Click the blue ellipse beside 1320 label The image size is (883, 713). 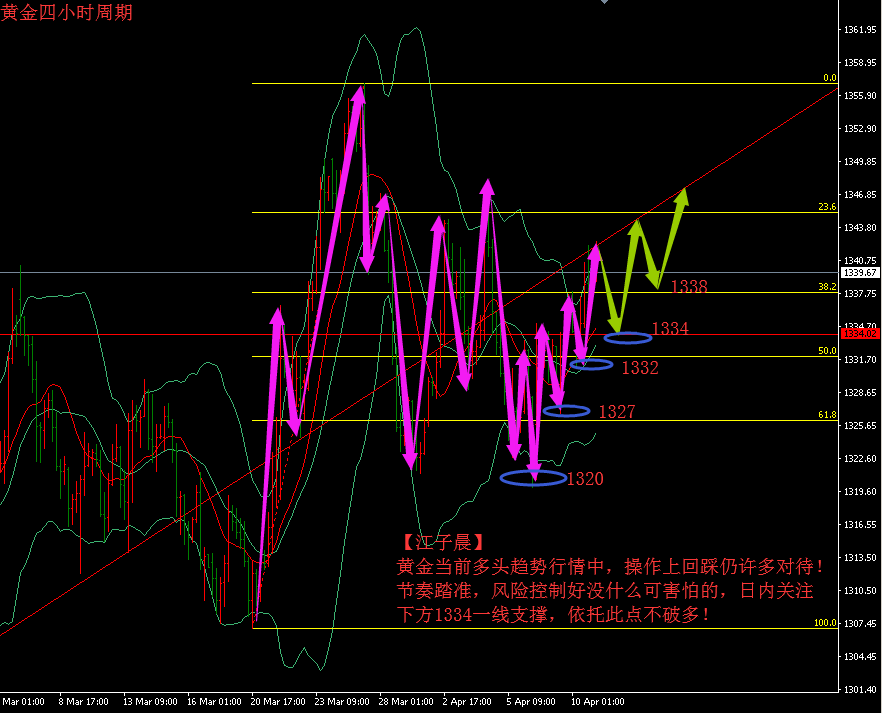coord(533,478)
